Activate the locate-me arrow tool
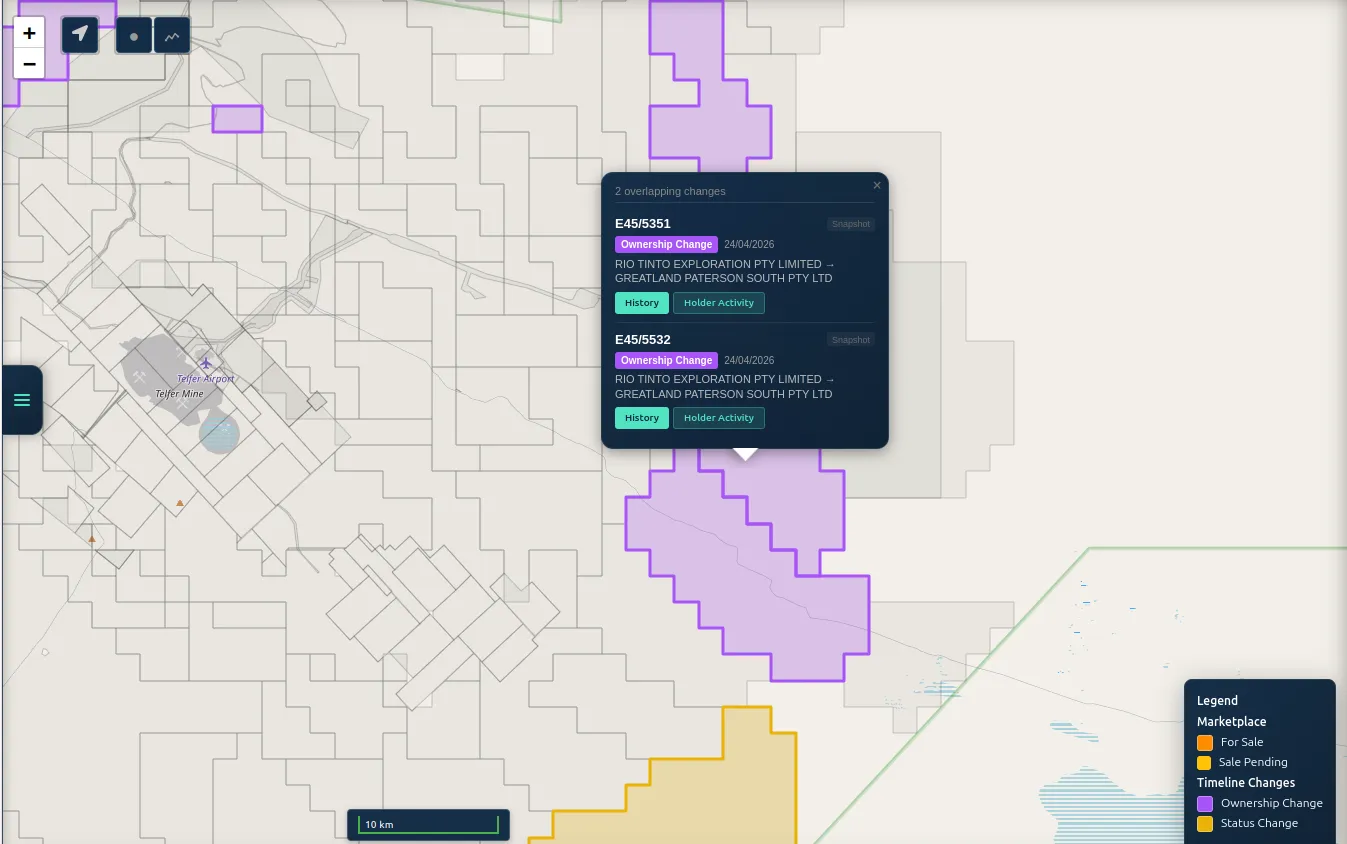Screen dimensions: 1347x844 click(80, 35)
